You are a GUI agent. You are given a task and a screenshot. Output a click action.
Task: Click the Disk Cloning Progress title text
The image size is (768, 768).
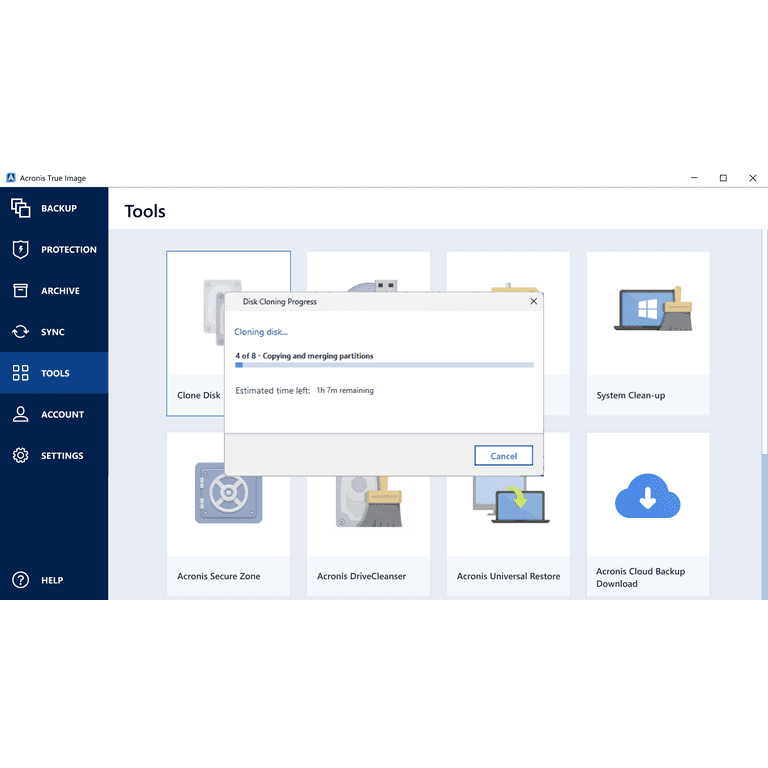click(280, 302)
